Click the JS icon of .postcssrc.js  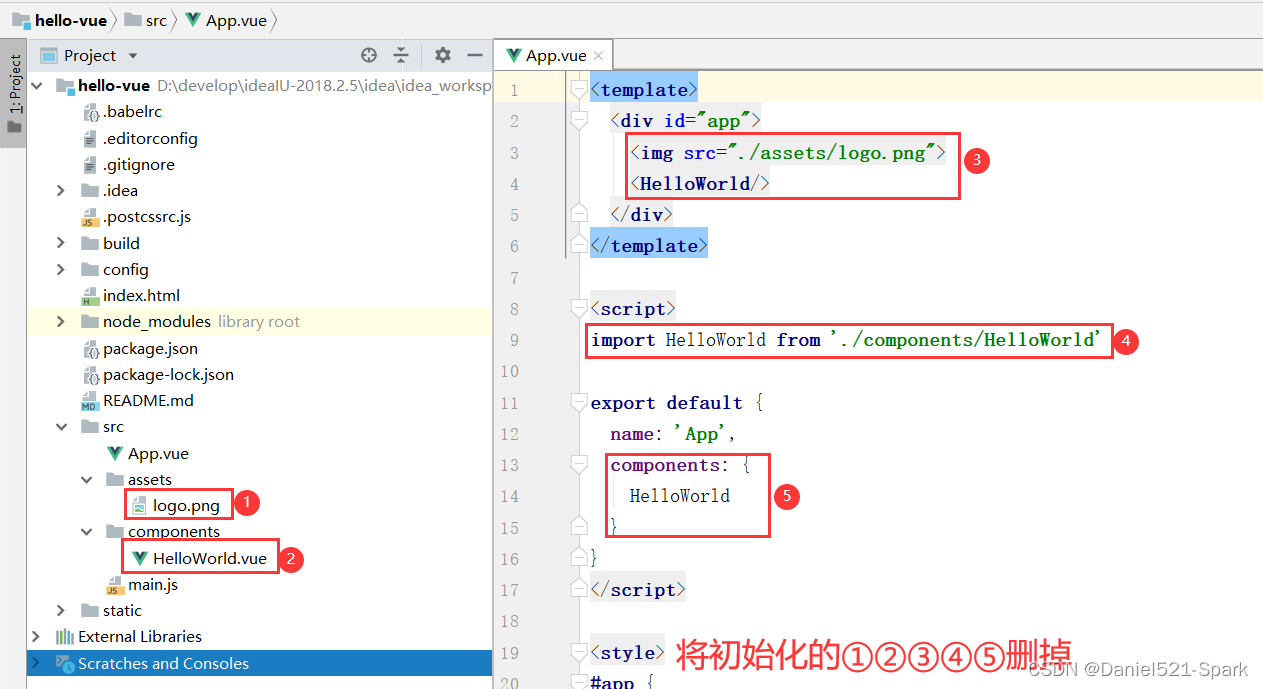90,217
